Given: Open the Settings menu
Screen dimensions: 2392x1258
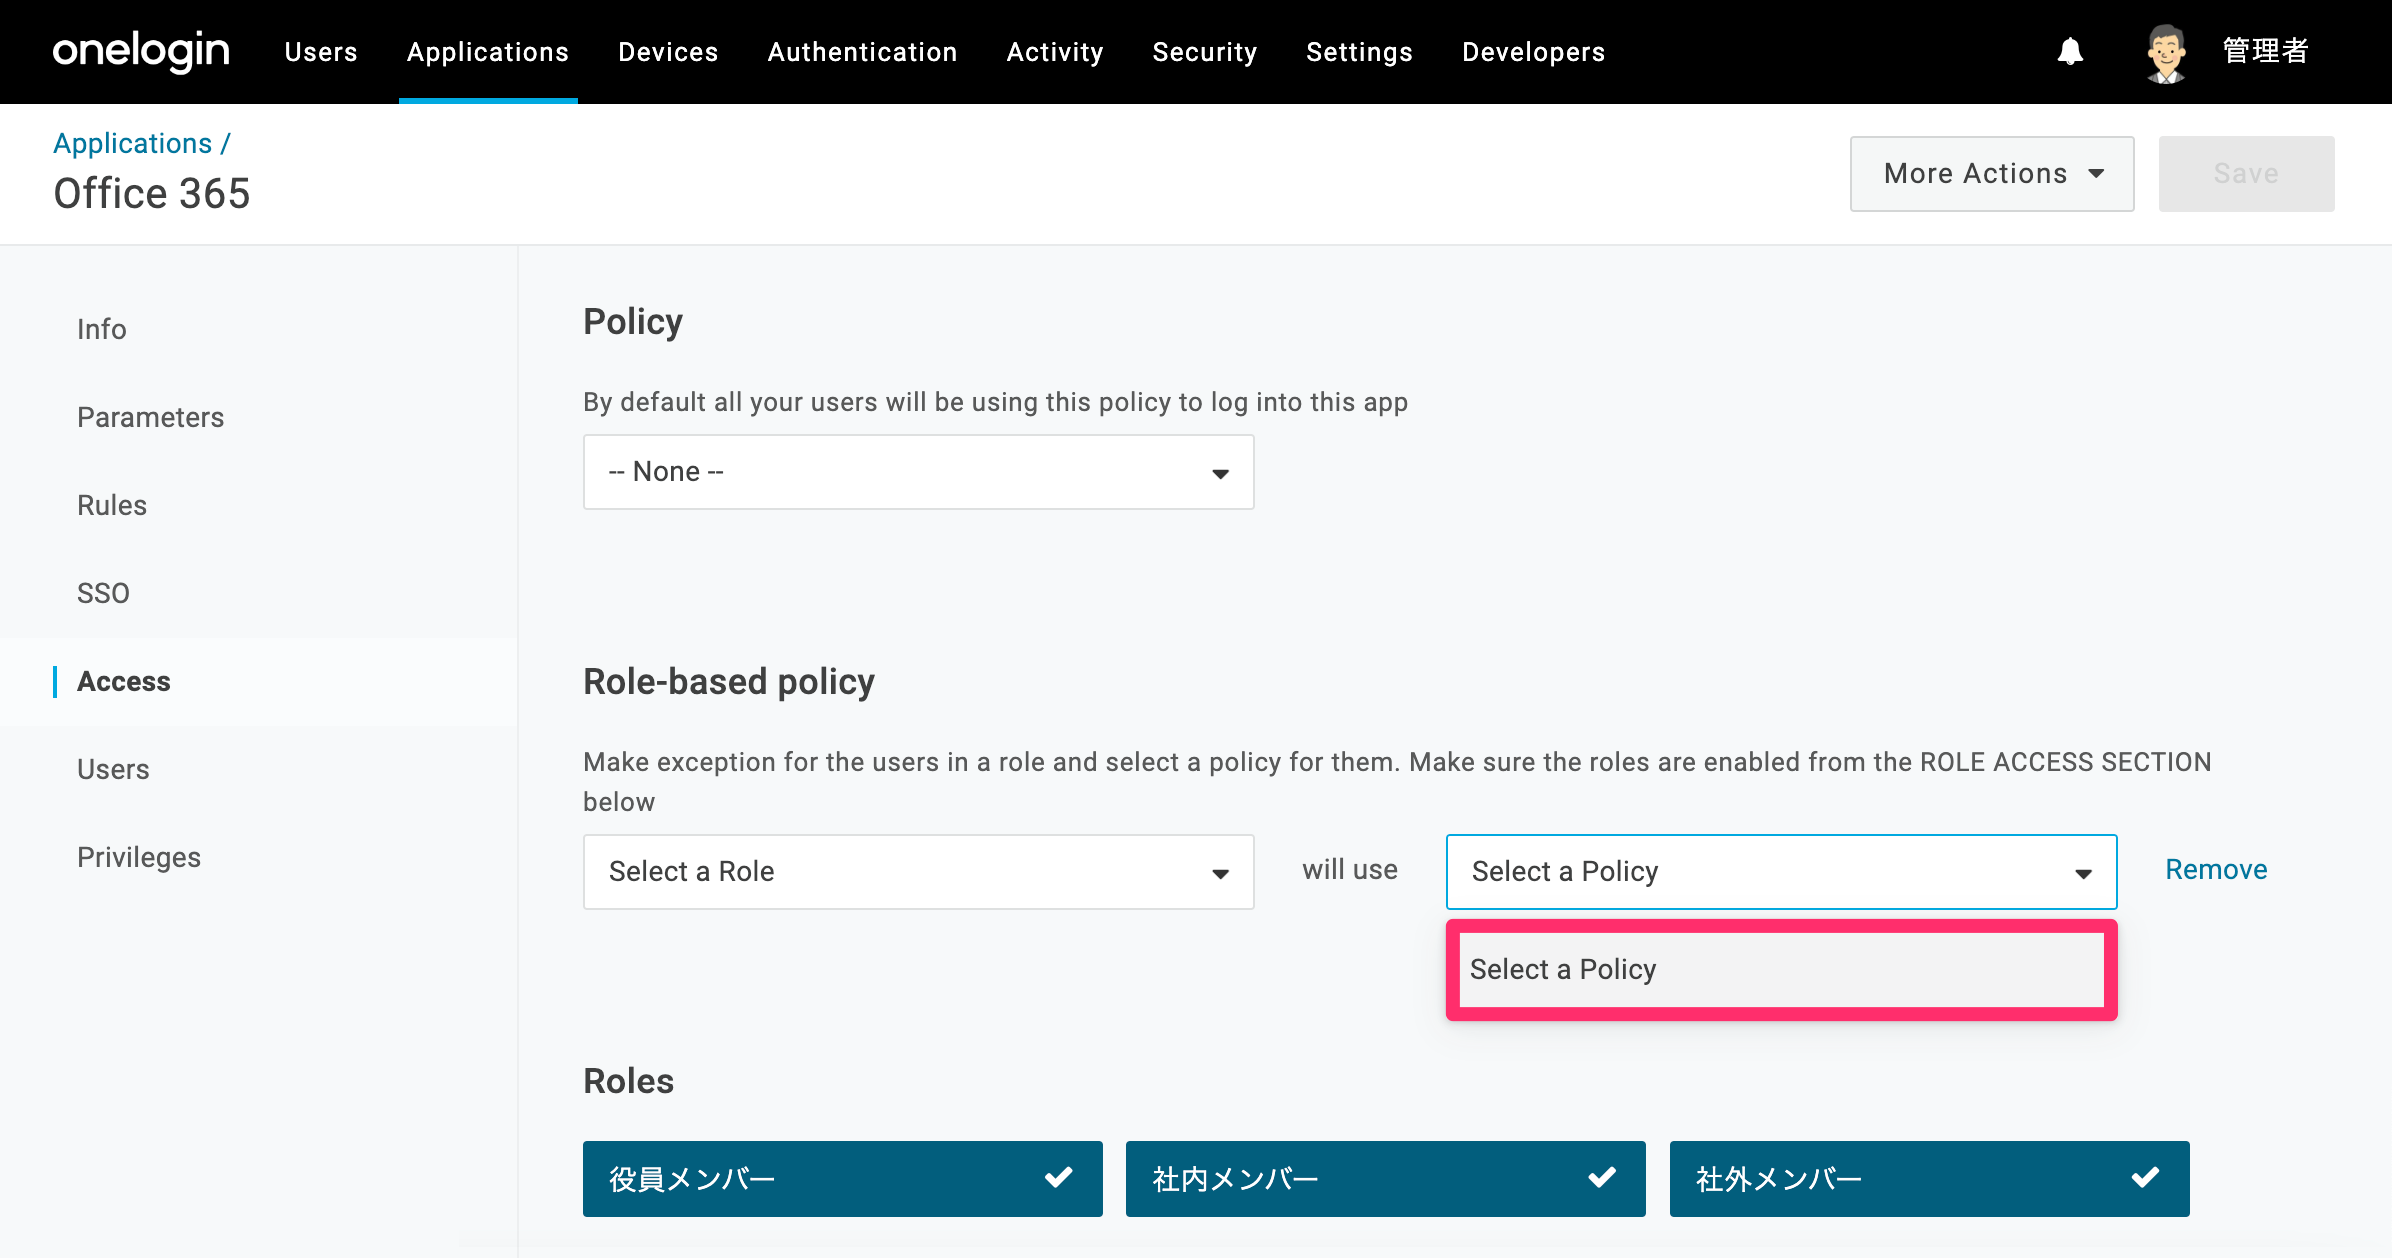Looking at the screenshot, I should pos(1359,52).
